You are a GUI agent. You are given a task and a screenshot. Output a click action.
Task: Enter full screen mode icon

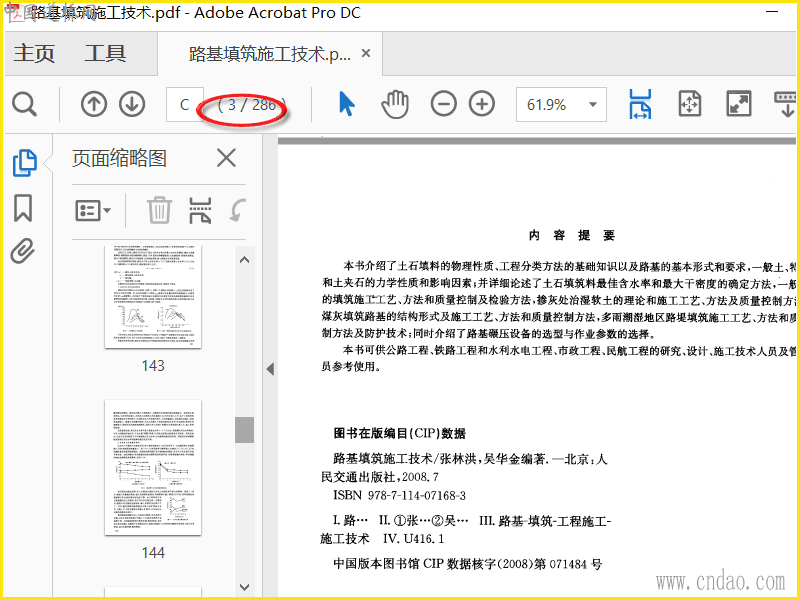click(738, 104)
